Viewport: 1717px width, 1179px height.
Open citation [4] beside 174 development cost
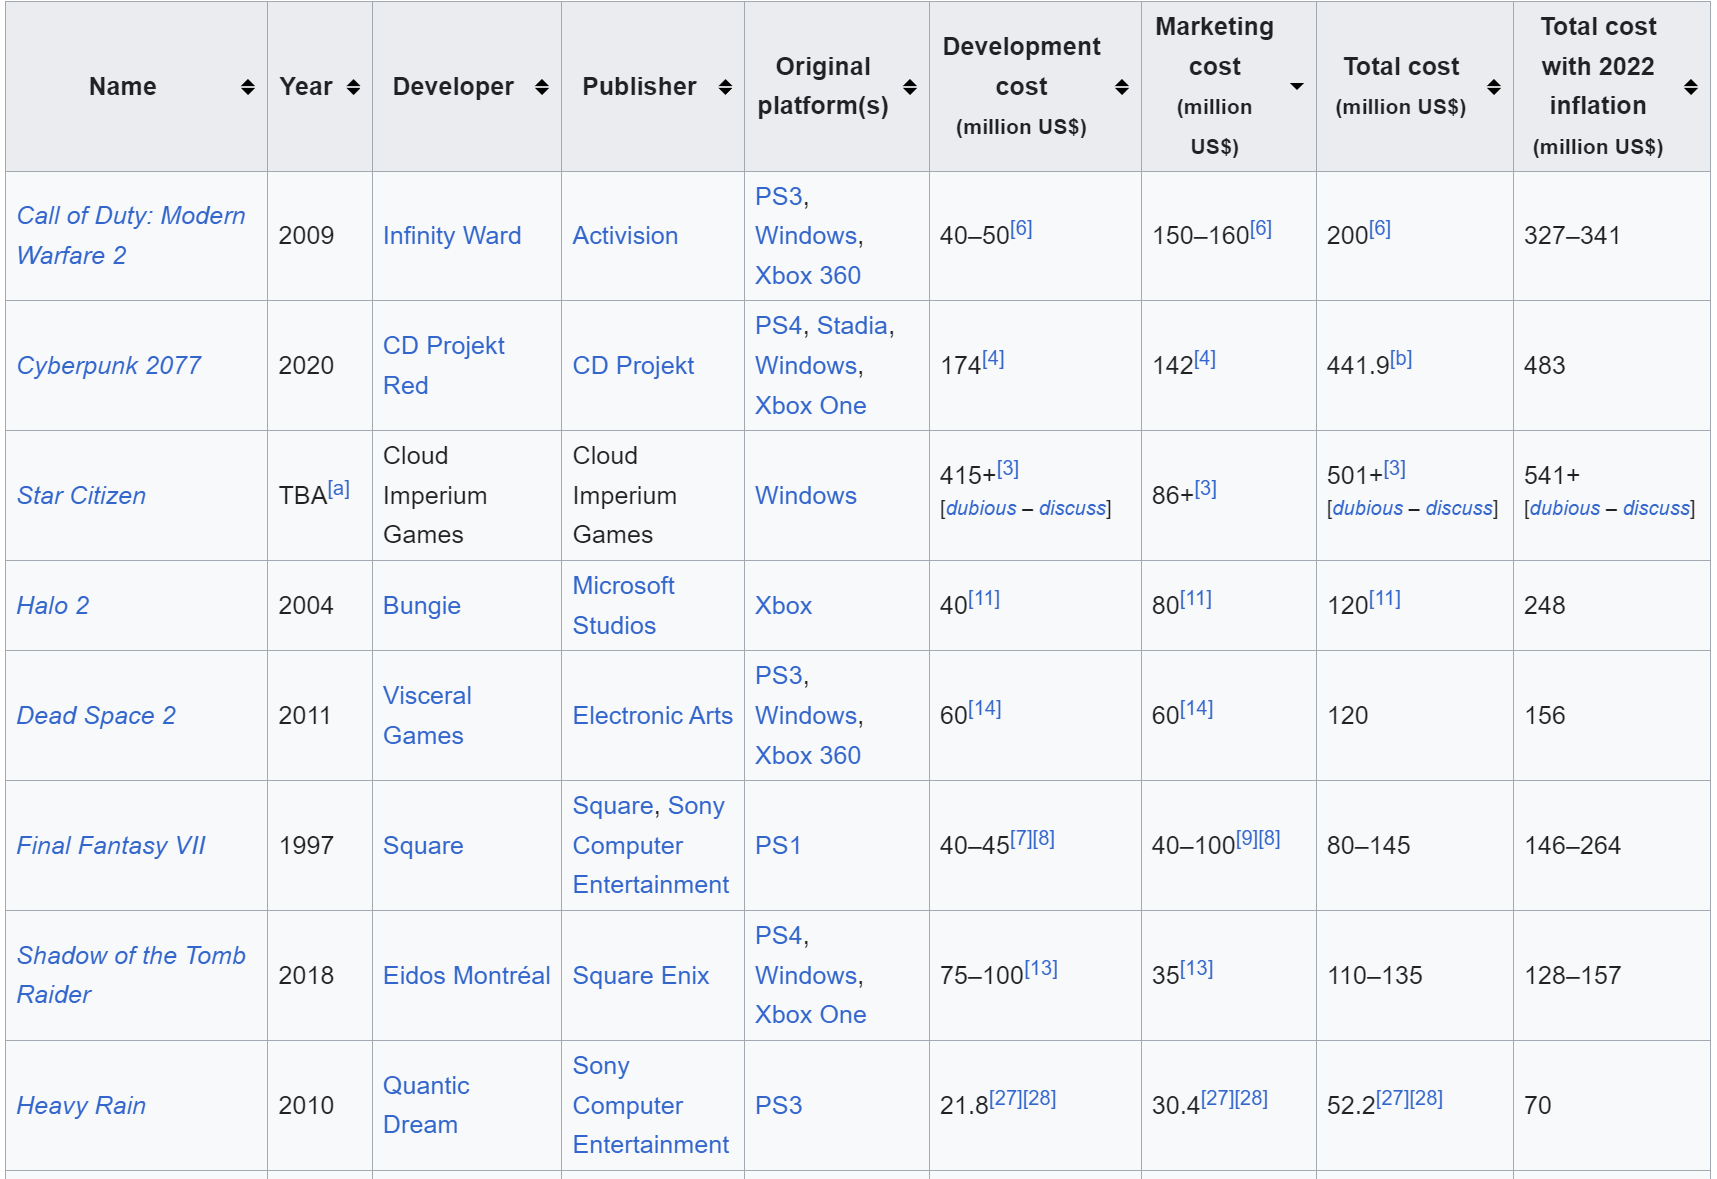click(x=993, y=358)
